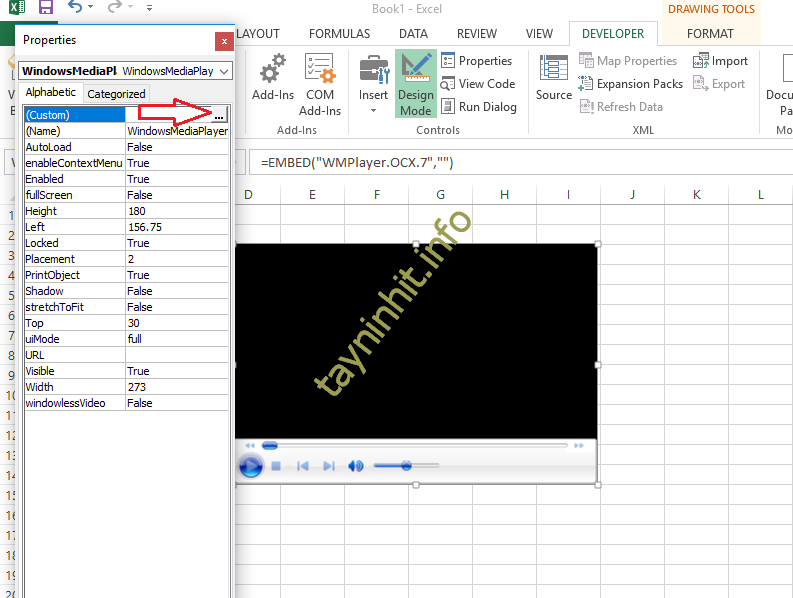Expand the WindowsMediaPlayer object dropdown

click(224, 71)
